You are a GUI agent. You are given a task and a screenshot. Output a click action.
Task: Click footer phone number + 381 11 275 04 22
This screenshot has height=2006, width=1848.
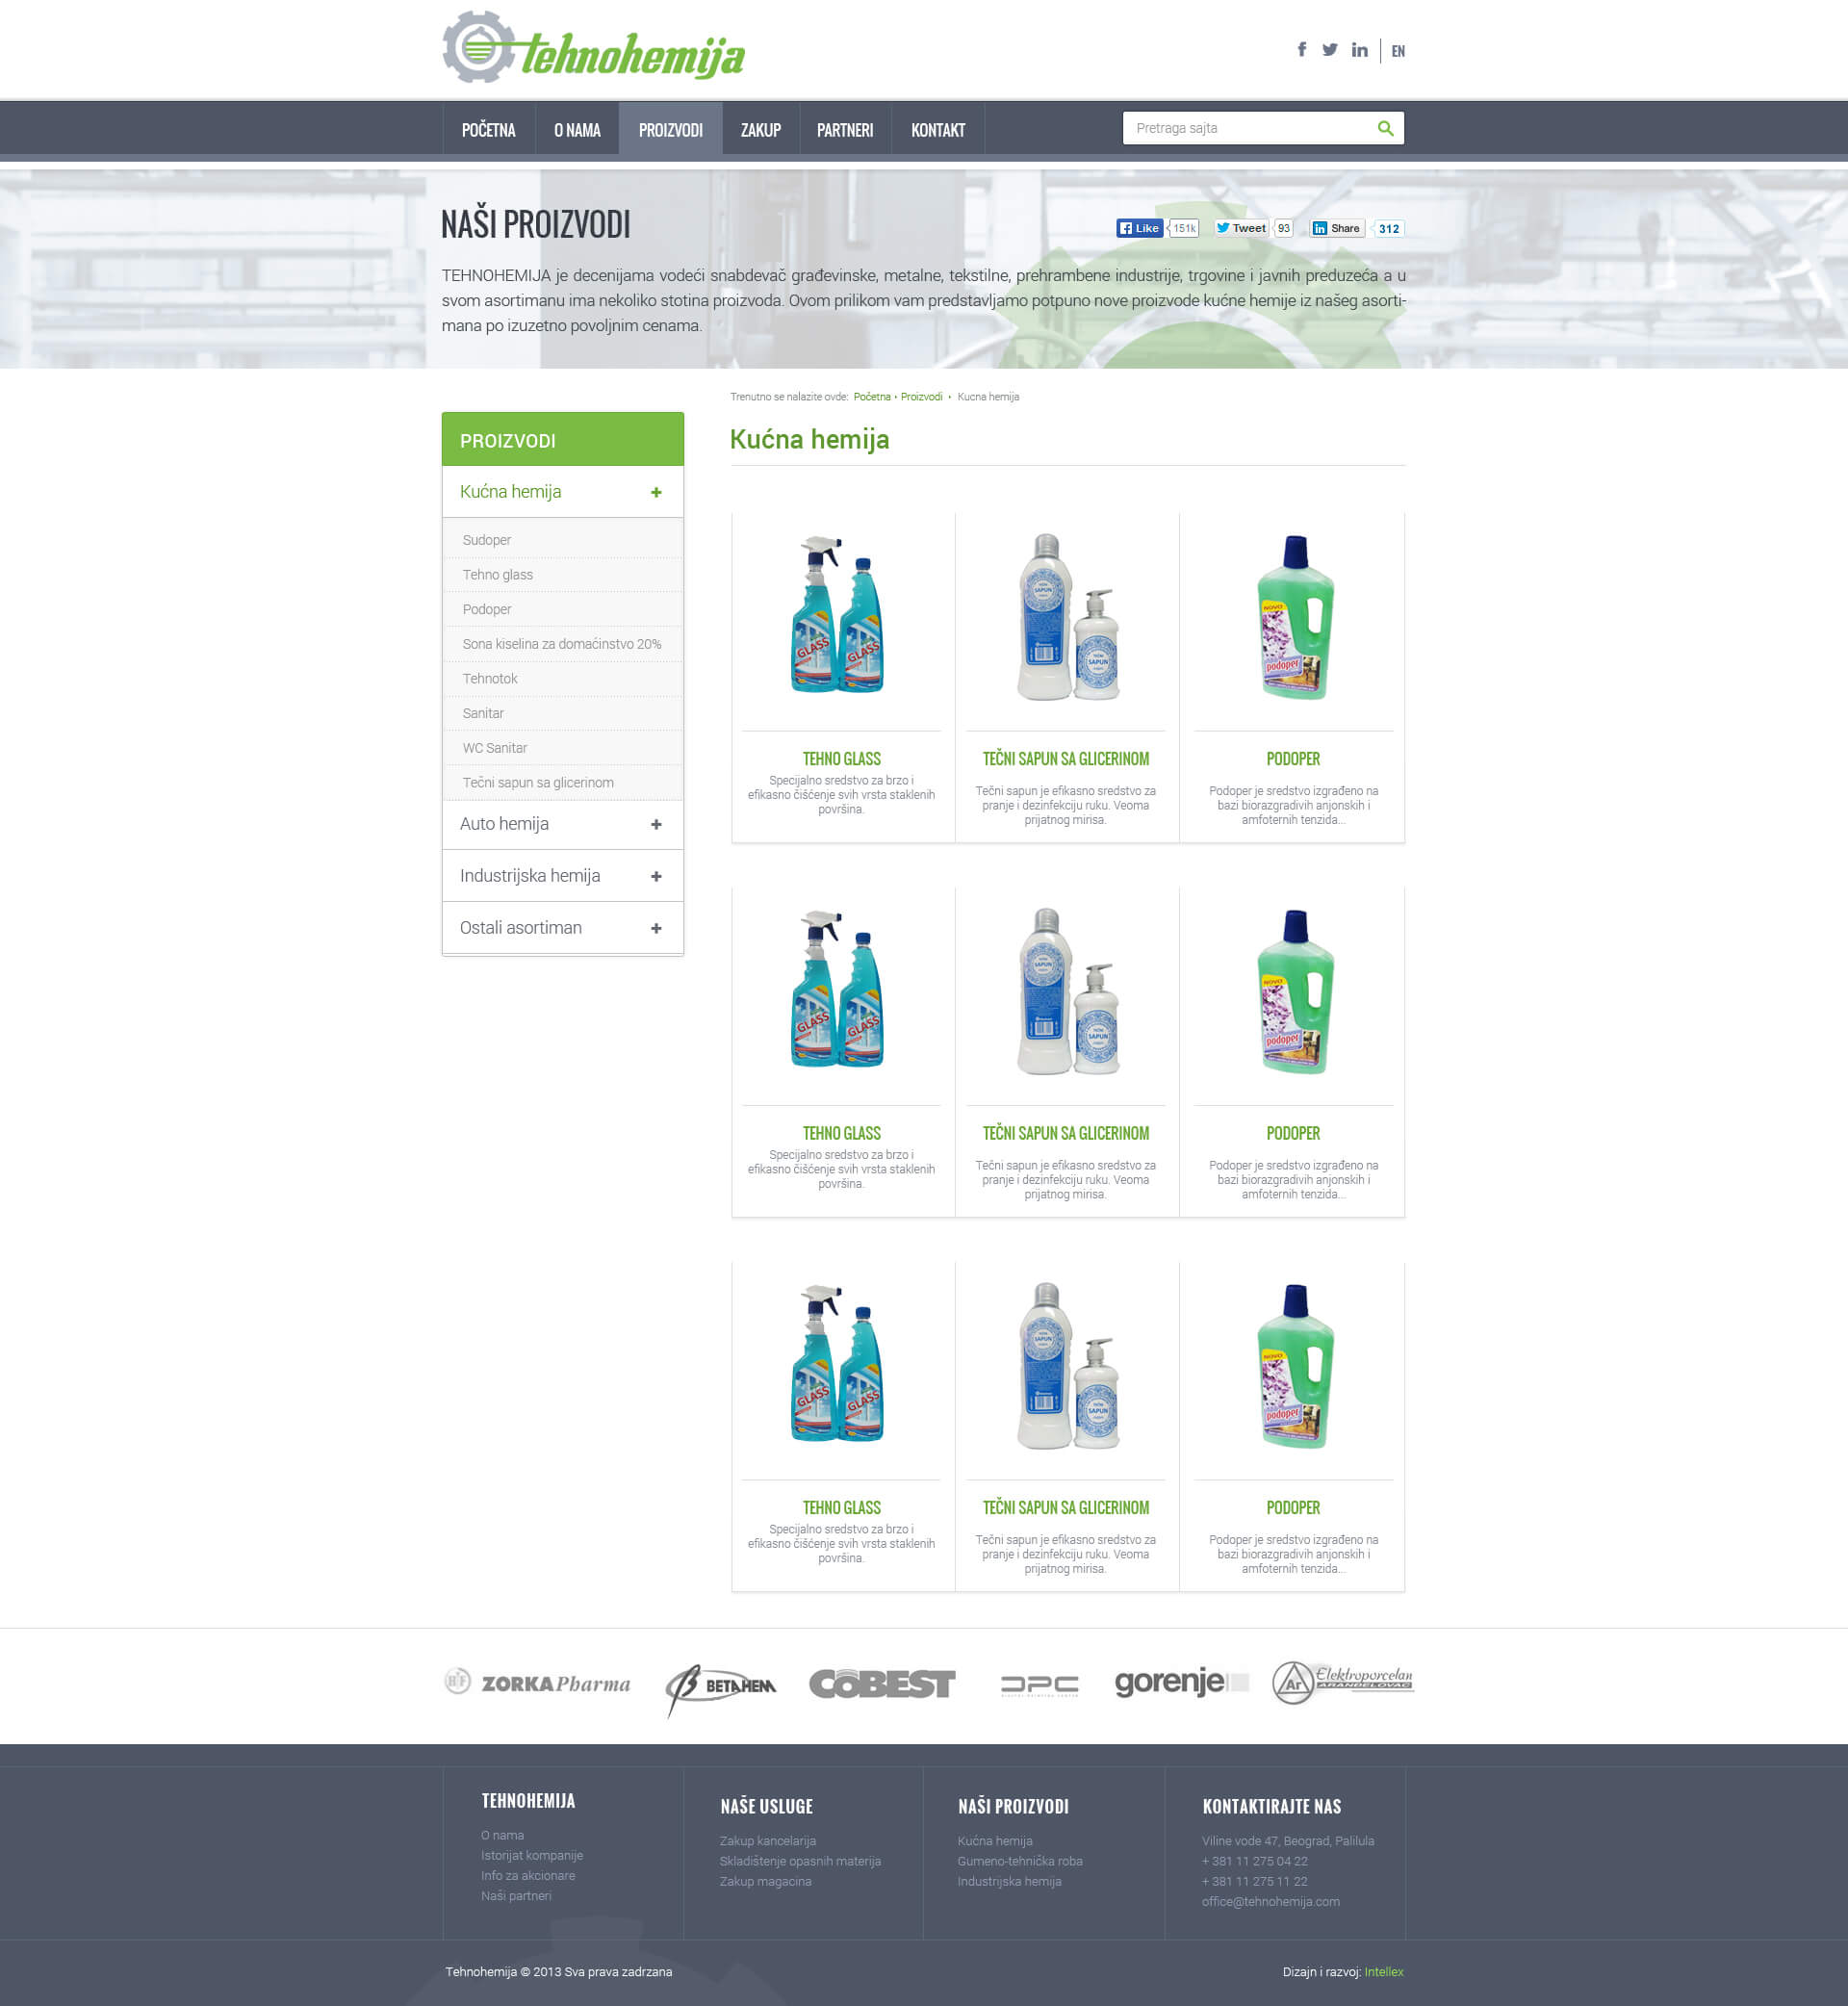tap(1254, 1861)
